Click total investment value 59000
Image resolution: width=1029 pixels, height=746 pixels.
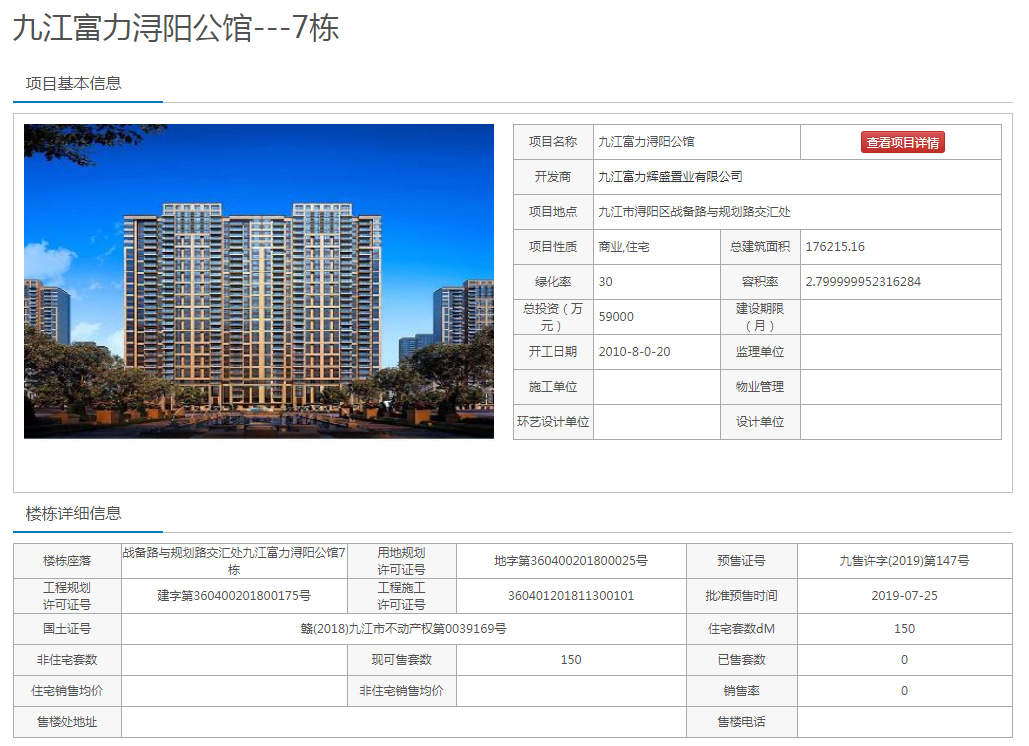click(616, 317)
